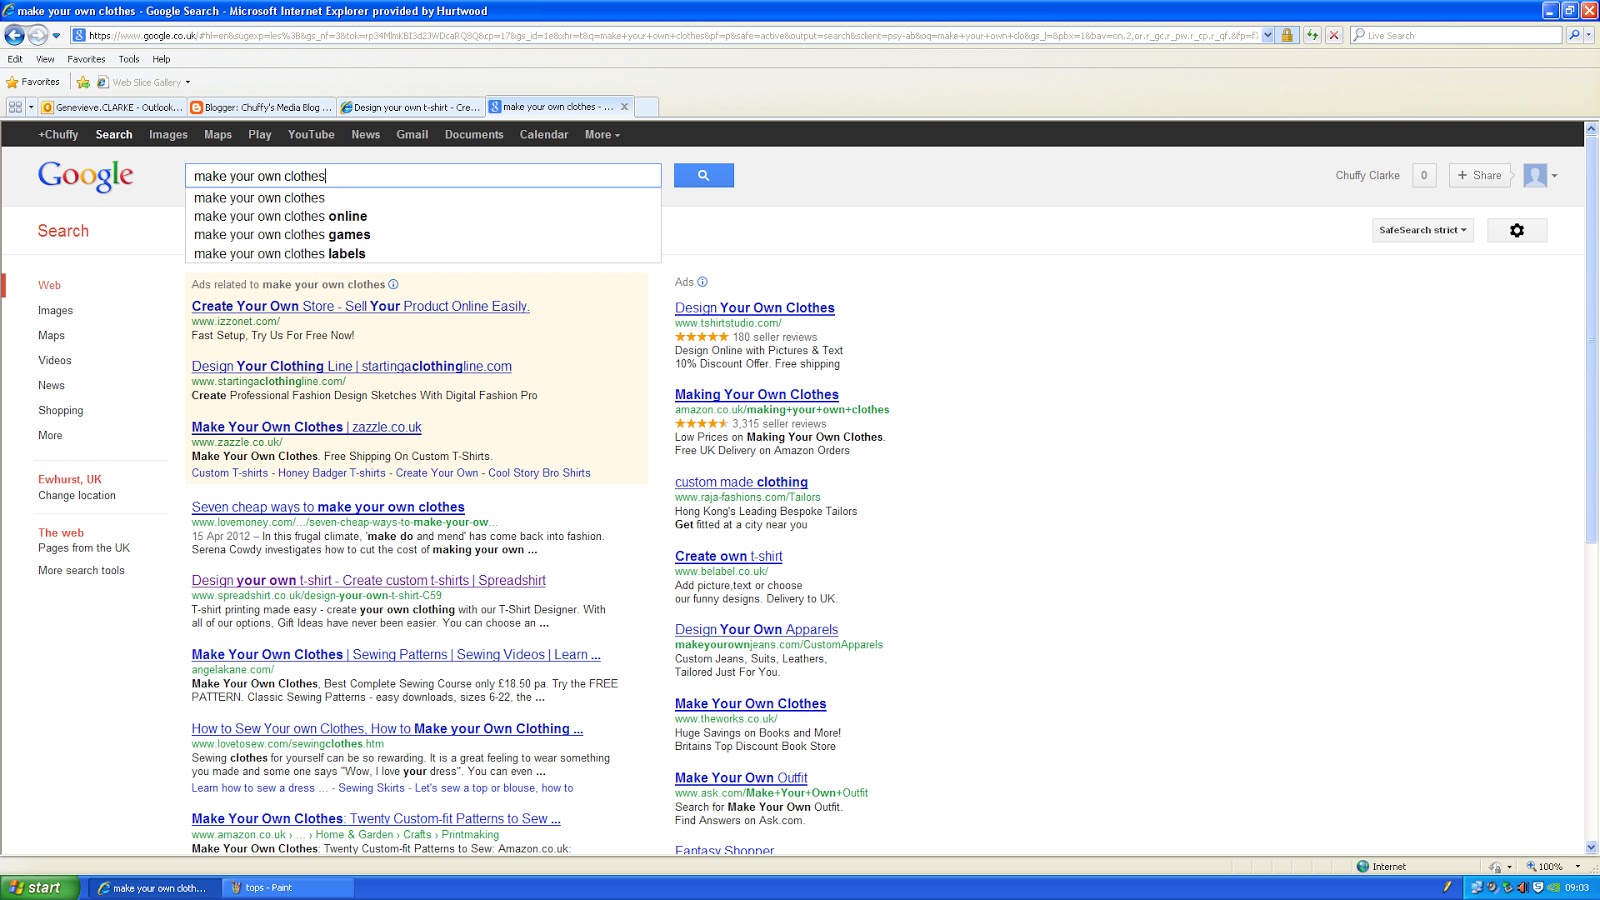Click the yellow pencil tray icon
Image resolution: width=1600 pixels, height=900 pixels.
coord(1447,887)
